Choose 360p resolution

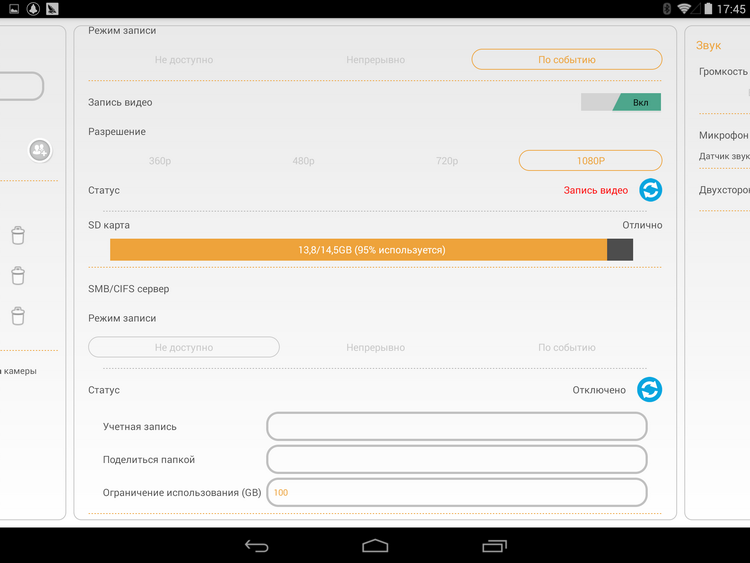[160, 161]
